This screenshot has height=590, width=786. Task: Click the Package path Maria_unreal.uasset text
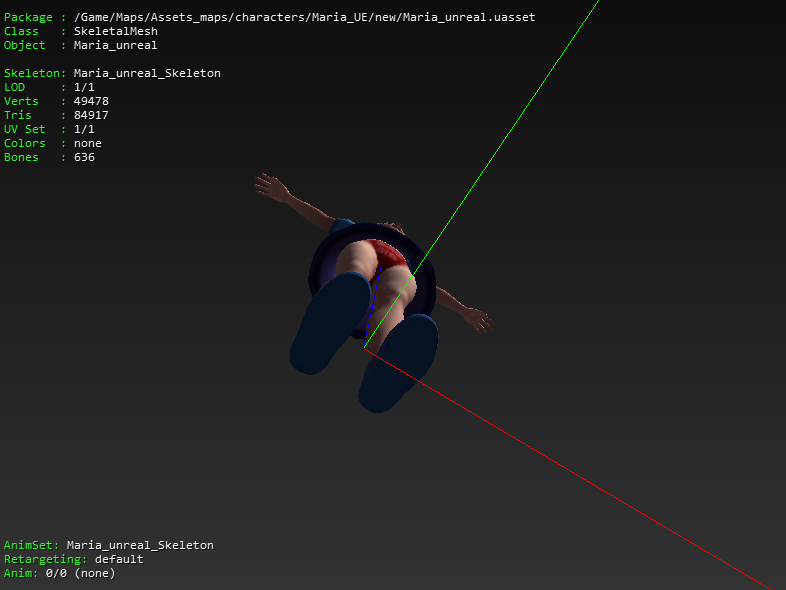click(x=304, y=18)
